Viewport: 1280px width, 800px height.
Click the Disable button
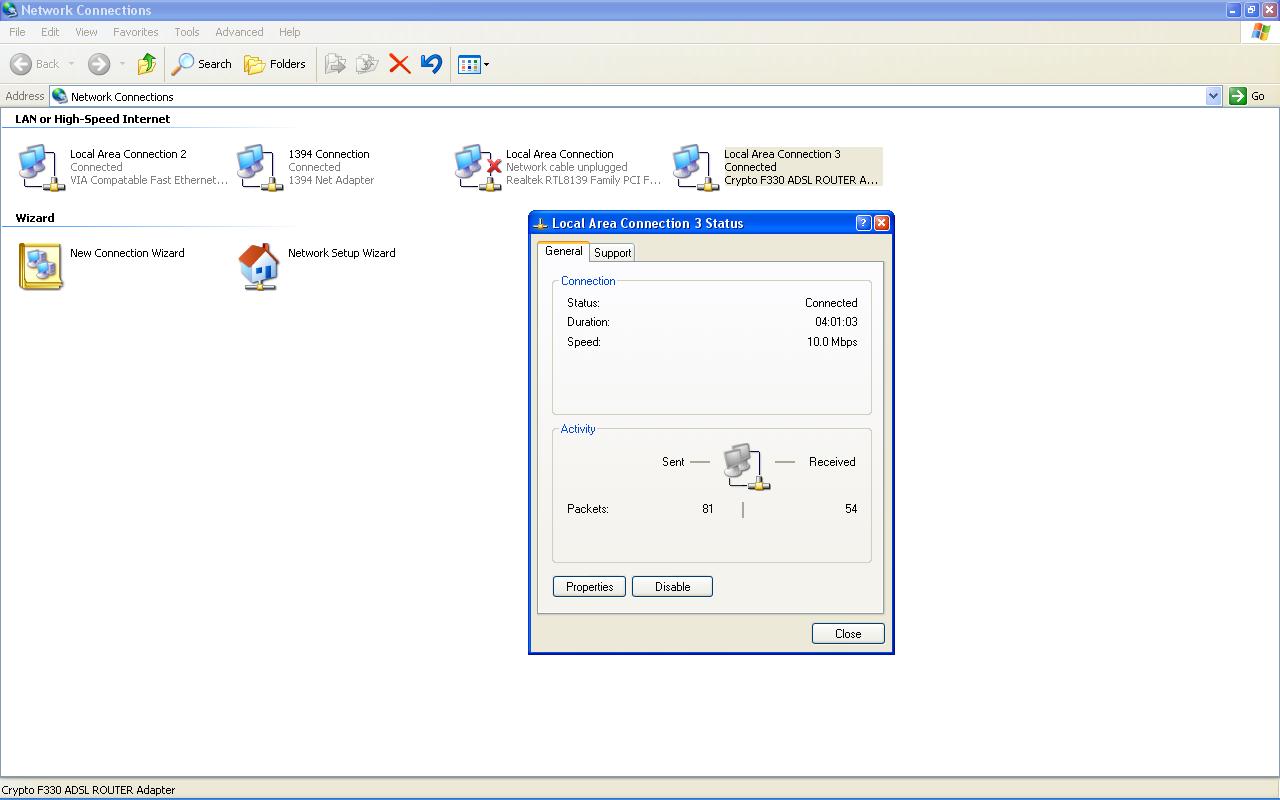[x=672, y=587]
